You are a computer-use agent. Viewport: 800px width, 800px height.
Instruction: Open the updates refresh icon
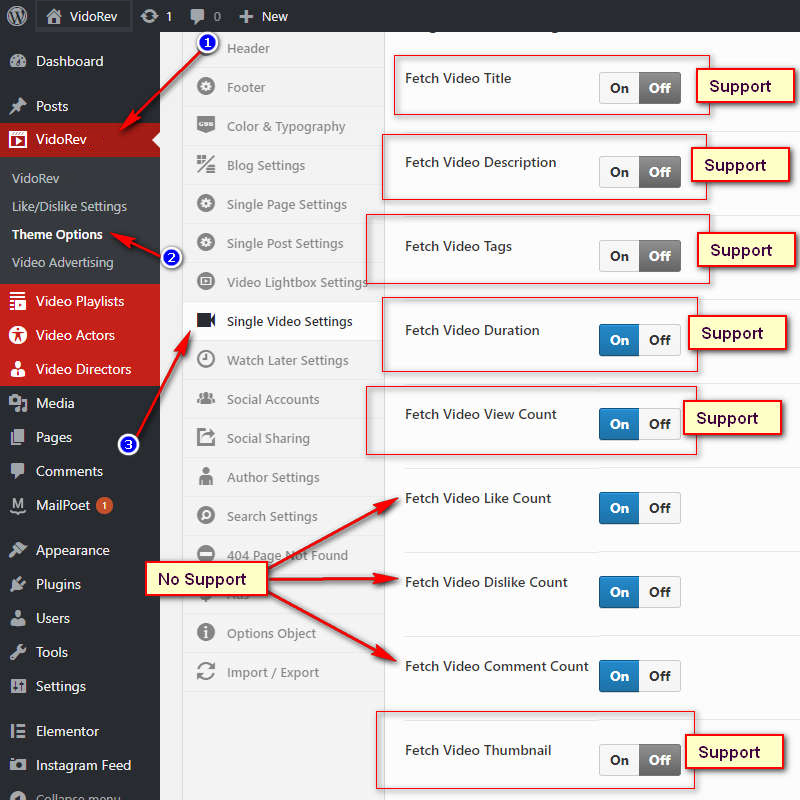click(149, 16)
